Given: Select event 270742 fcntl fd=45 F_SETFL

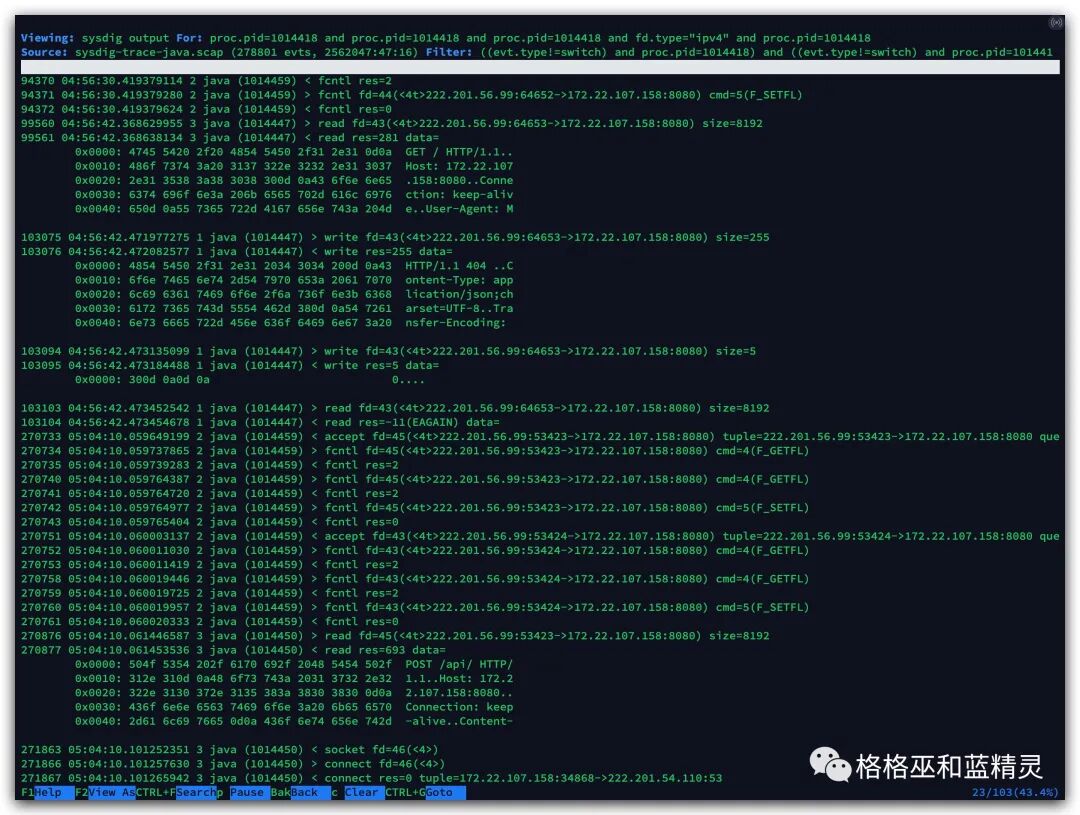Looking at the screenshot, I should 415,508.
